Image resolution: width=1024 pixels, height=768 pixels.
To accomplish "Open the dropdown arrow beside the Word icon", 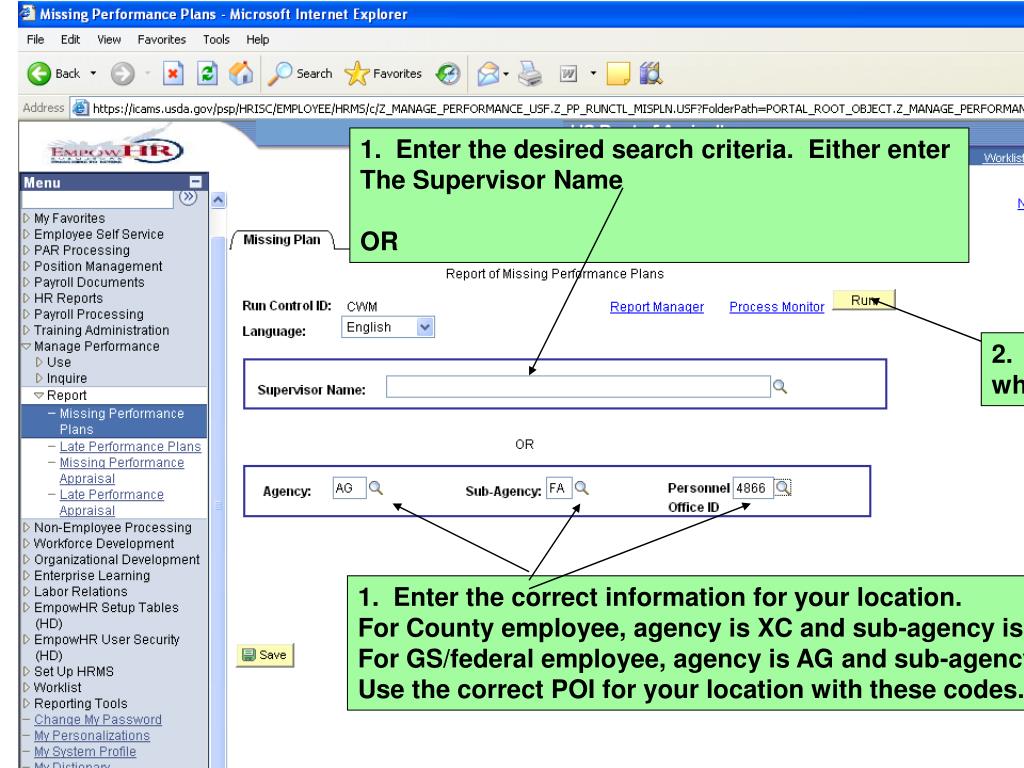I will [x=593, y=74].
